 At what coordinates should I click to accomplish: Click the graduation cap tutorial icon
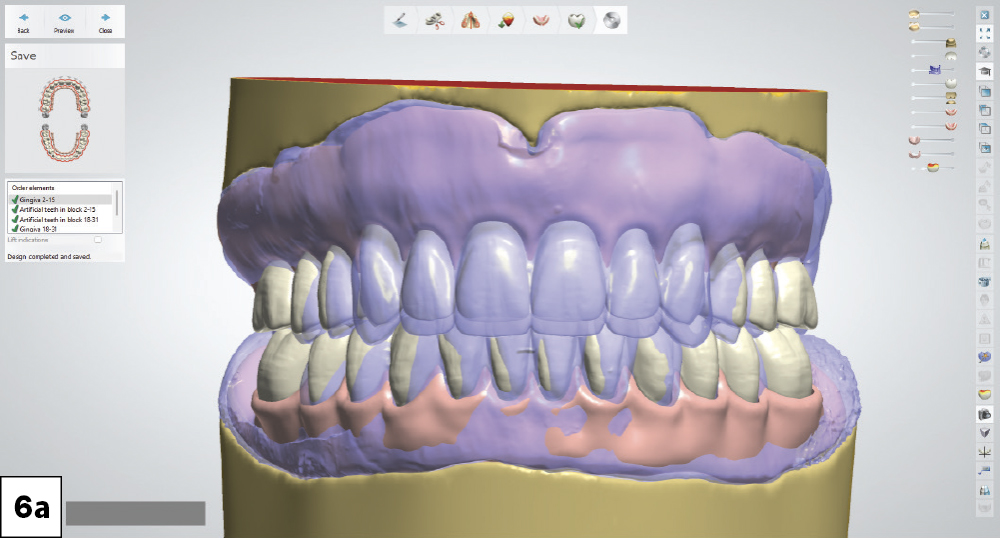tap(985, 71)
